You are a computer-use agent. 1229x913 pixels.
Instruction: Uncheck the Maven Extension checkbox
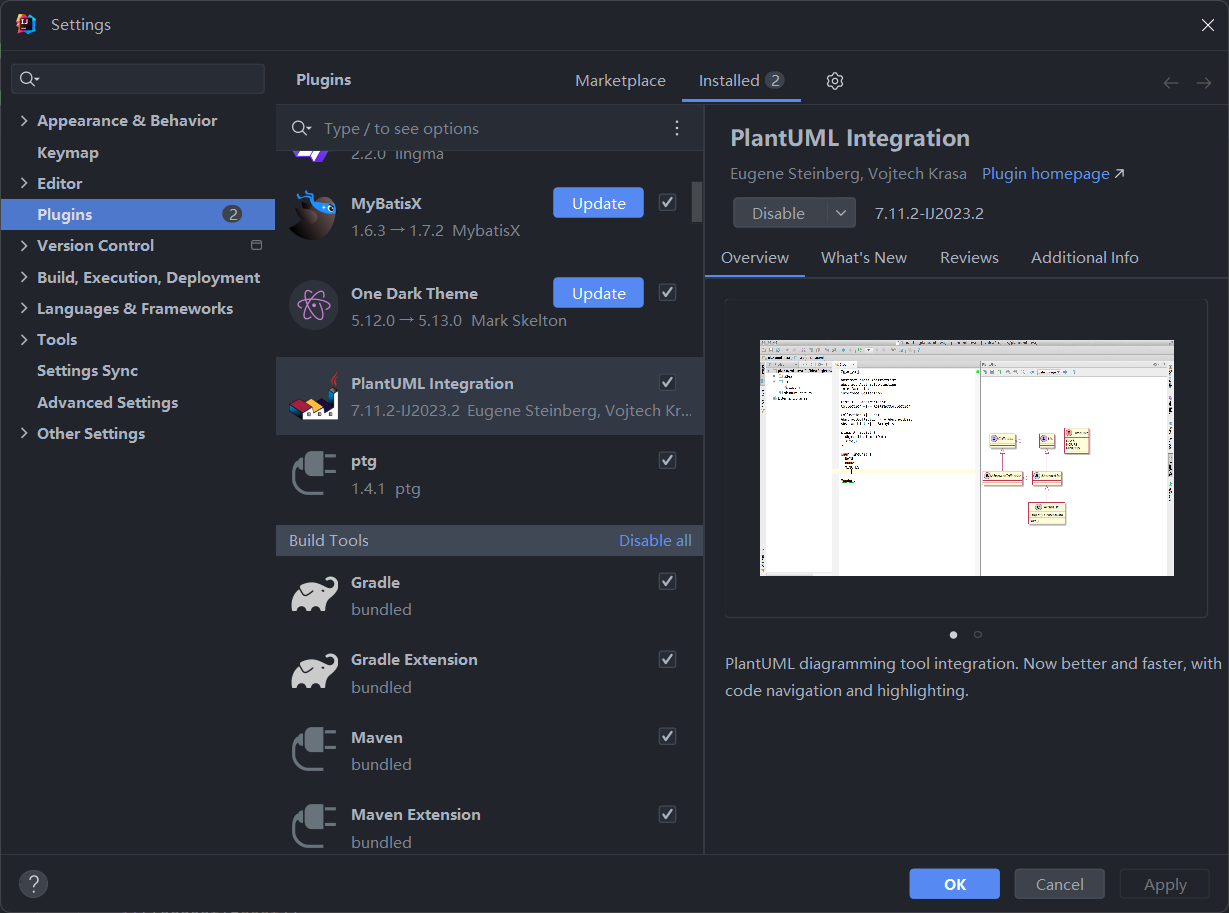668,814
